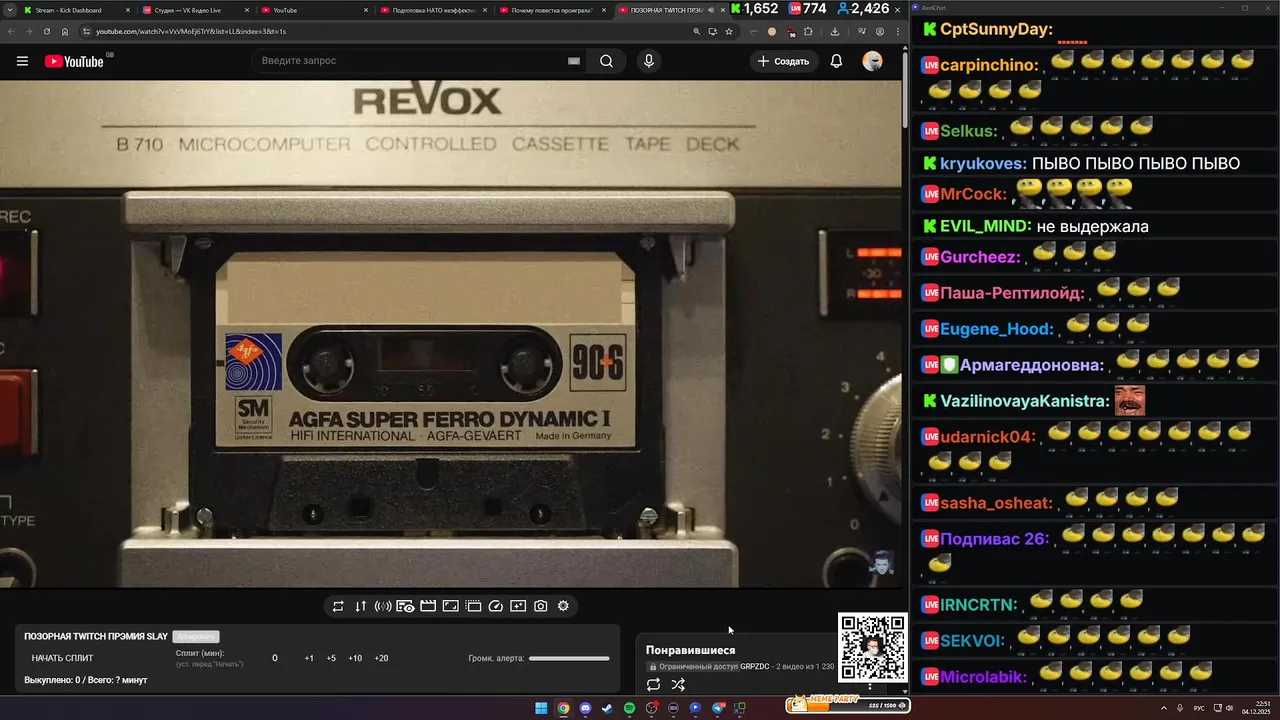The image size is (1280, 720).
Task: Toggle playlist loop in Понравившиеся panel
Action: (x=653, y=685)
